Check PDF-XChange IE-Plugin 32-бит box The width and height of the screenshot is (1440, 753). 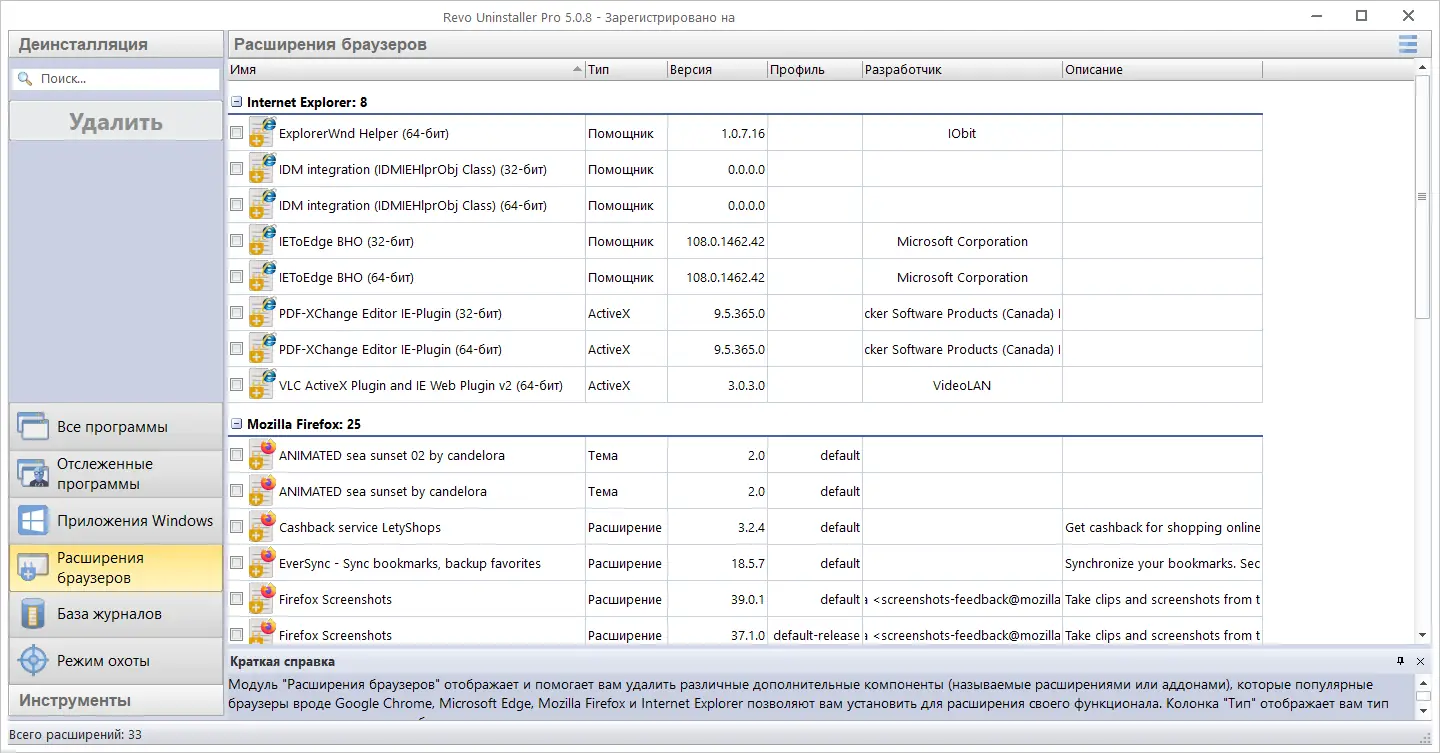point(236,313)
